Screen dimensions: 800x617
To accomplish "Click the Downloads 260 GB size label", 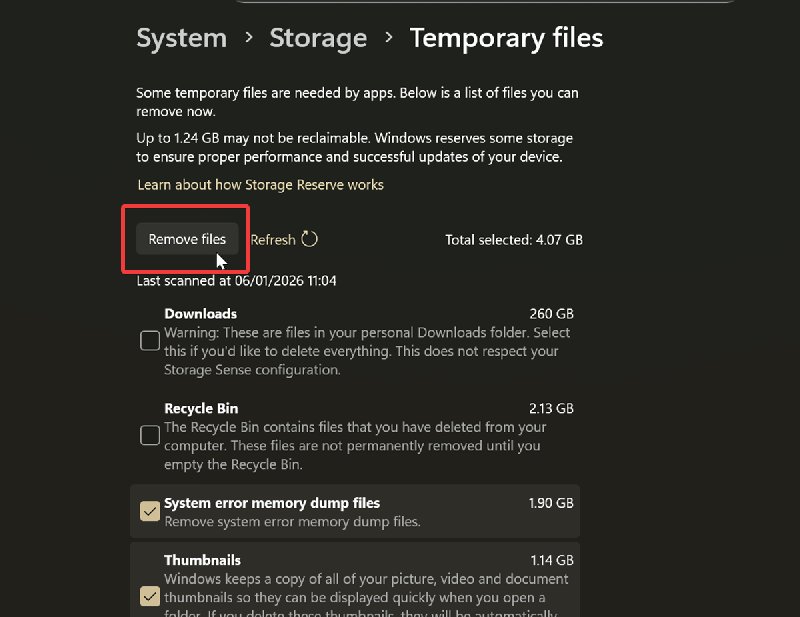I will pyautogui.click(x=551, y=314).
